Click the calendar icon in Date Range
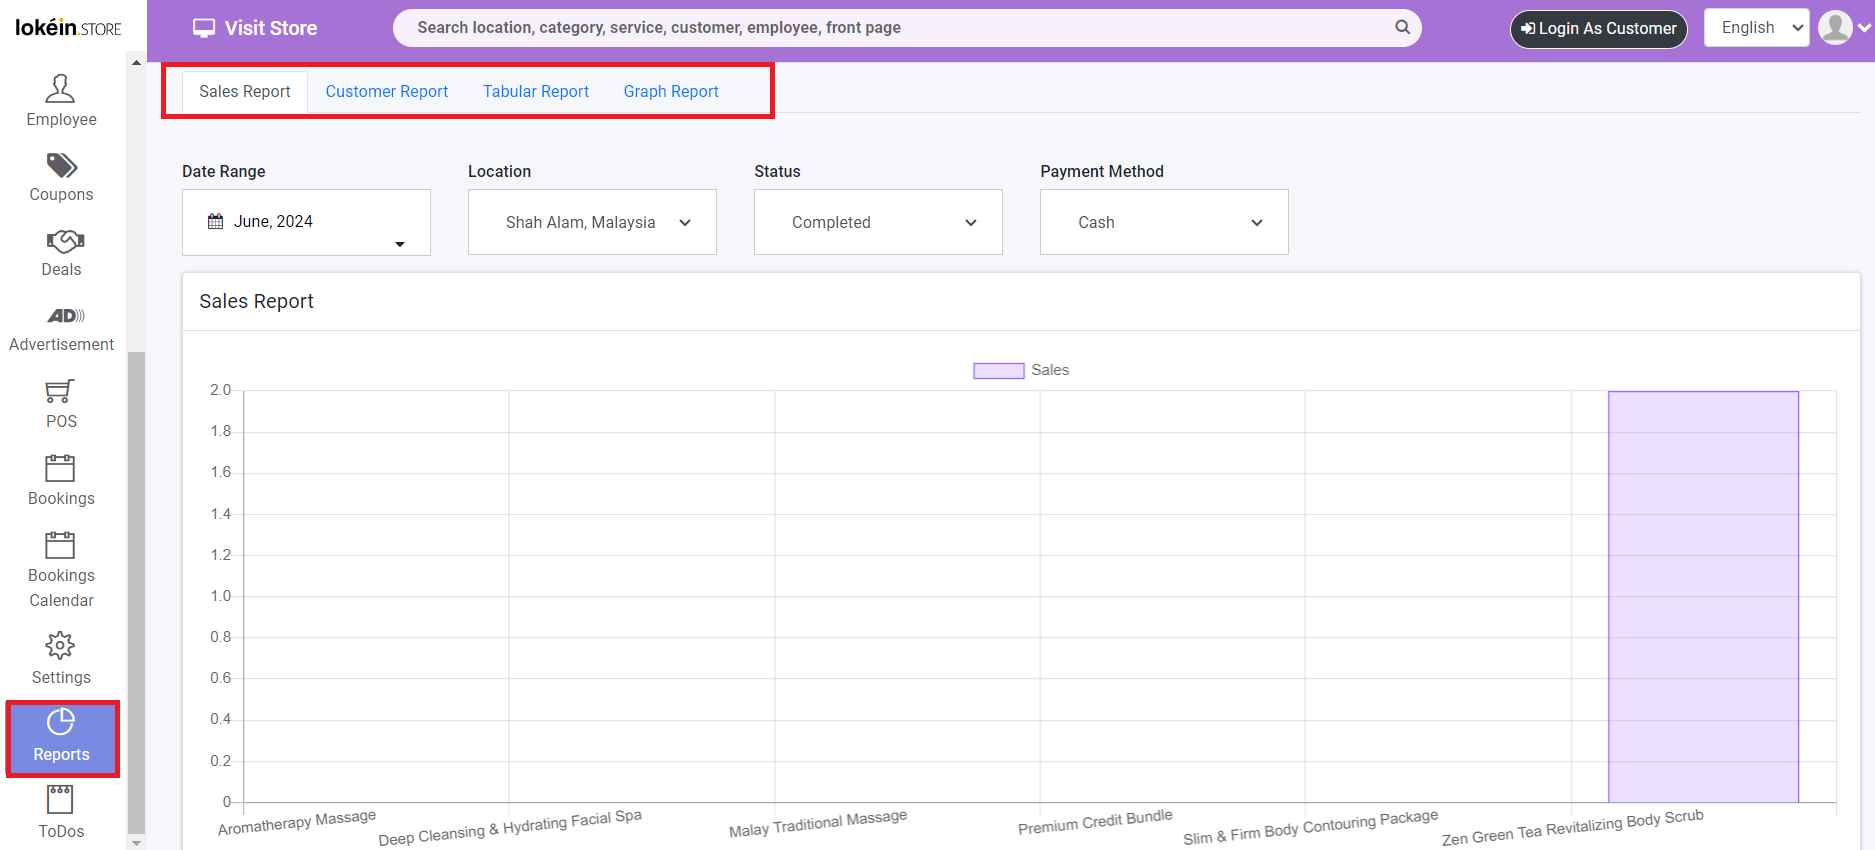The height and width of the screenshot is (850, 1875). click(x=215, y=221)
